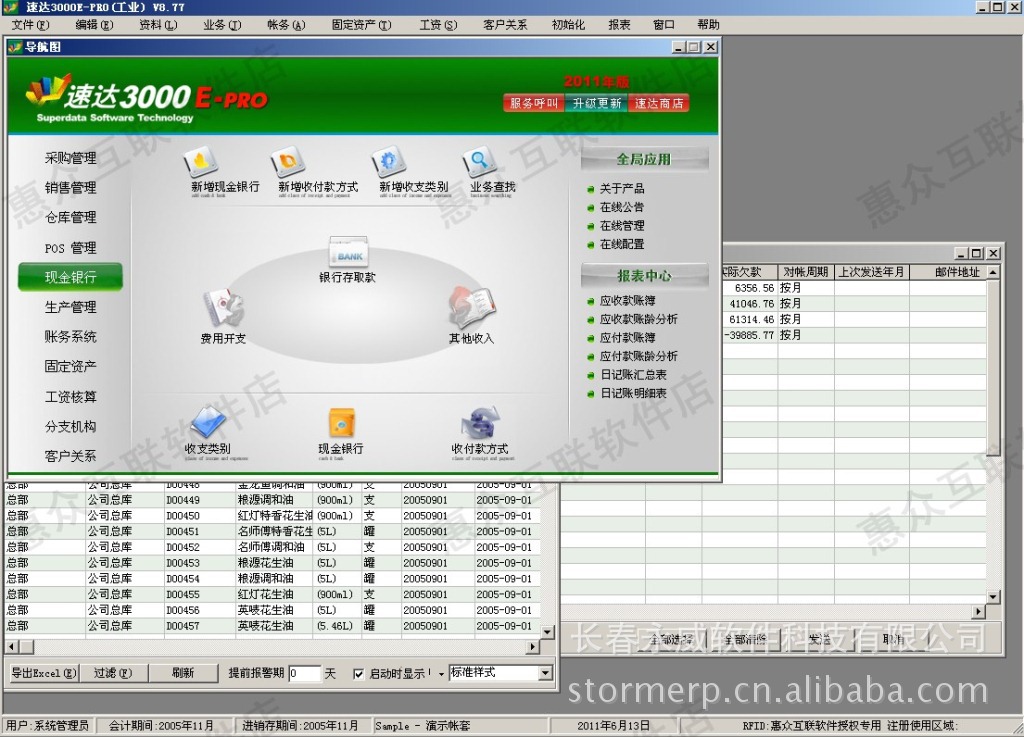This screenshot has width=1024, height=737.
Task: Open the 在线公告 link
Action: pyautogui.click(x=622, y=207)
